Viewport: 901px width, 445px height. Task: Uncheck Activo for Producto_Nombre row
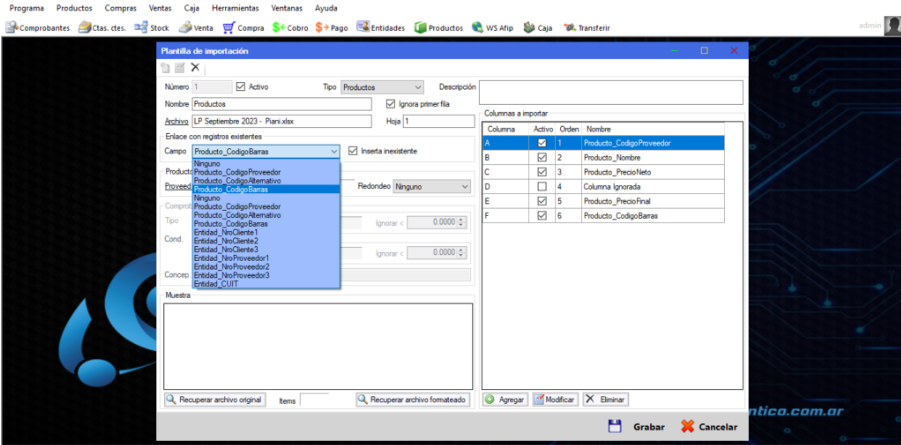[x=542, y=158]
